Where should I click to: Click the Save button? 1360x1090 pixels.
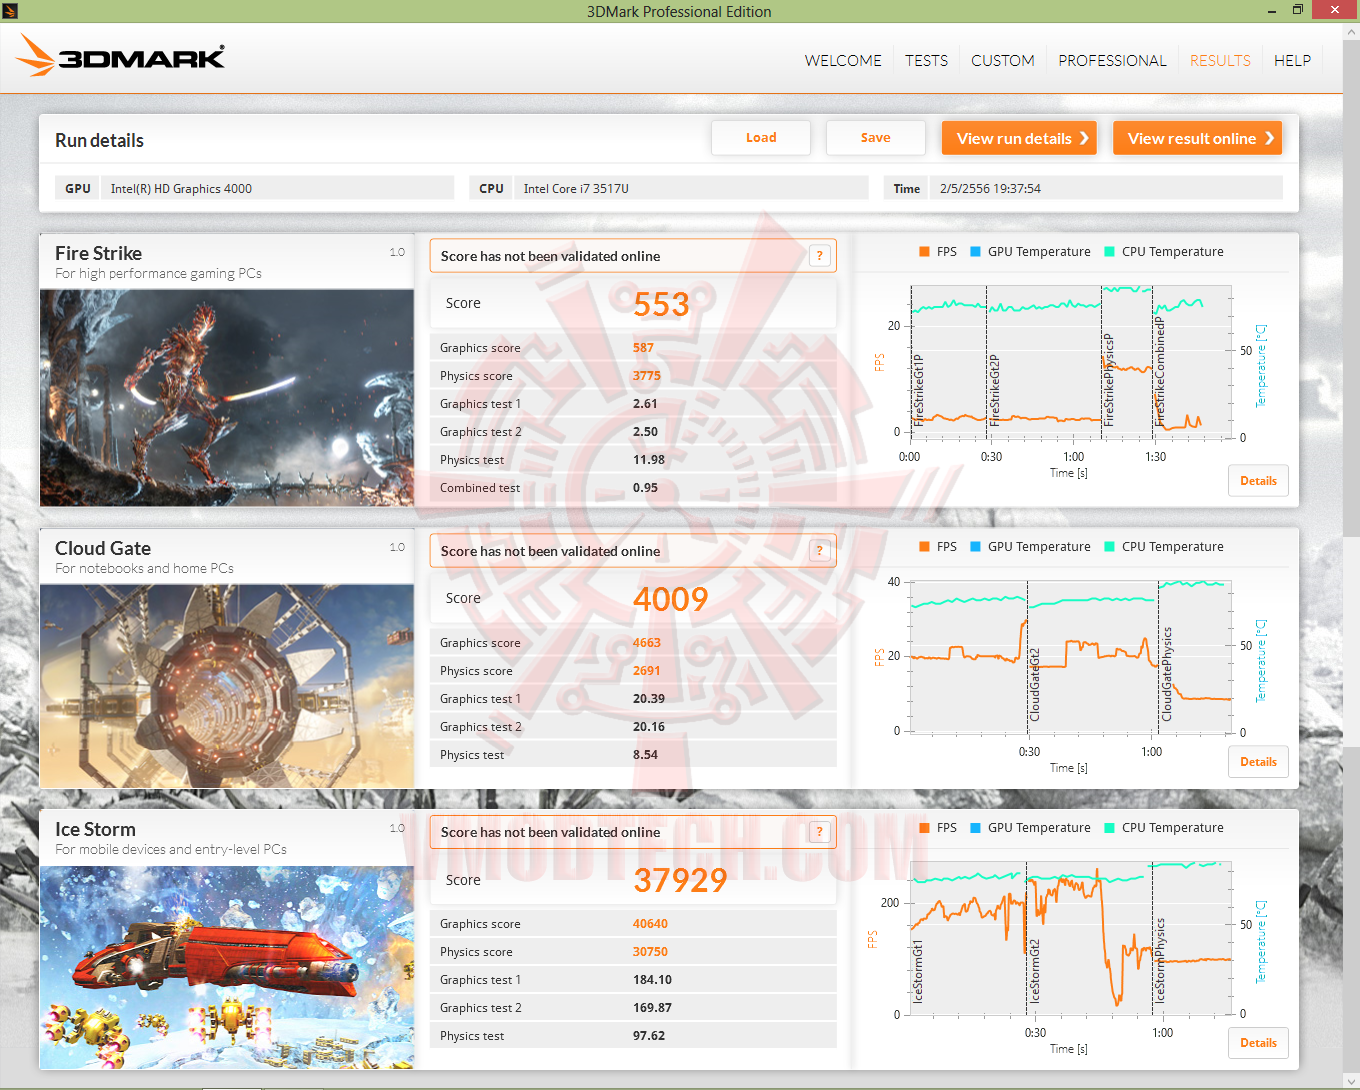pyautogui.click(x=876, y=138)
